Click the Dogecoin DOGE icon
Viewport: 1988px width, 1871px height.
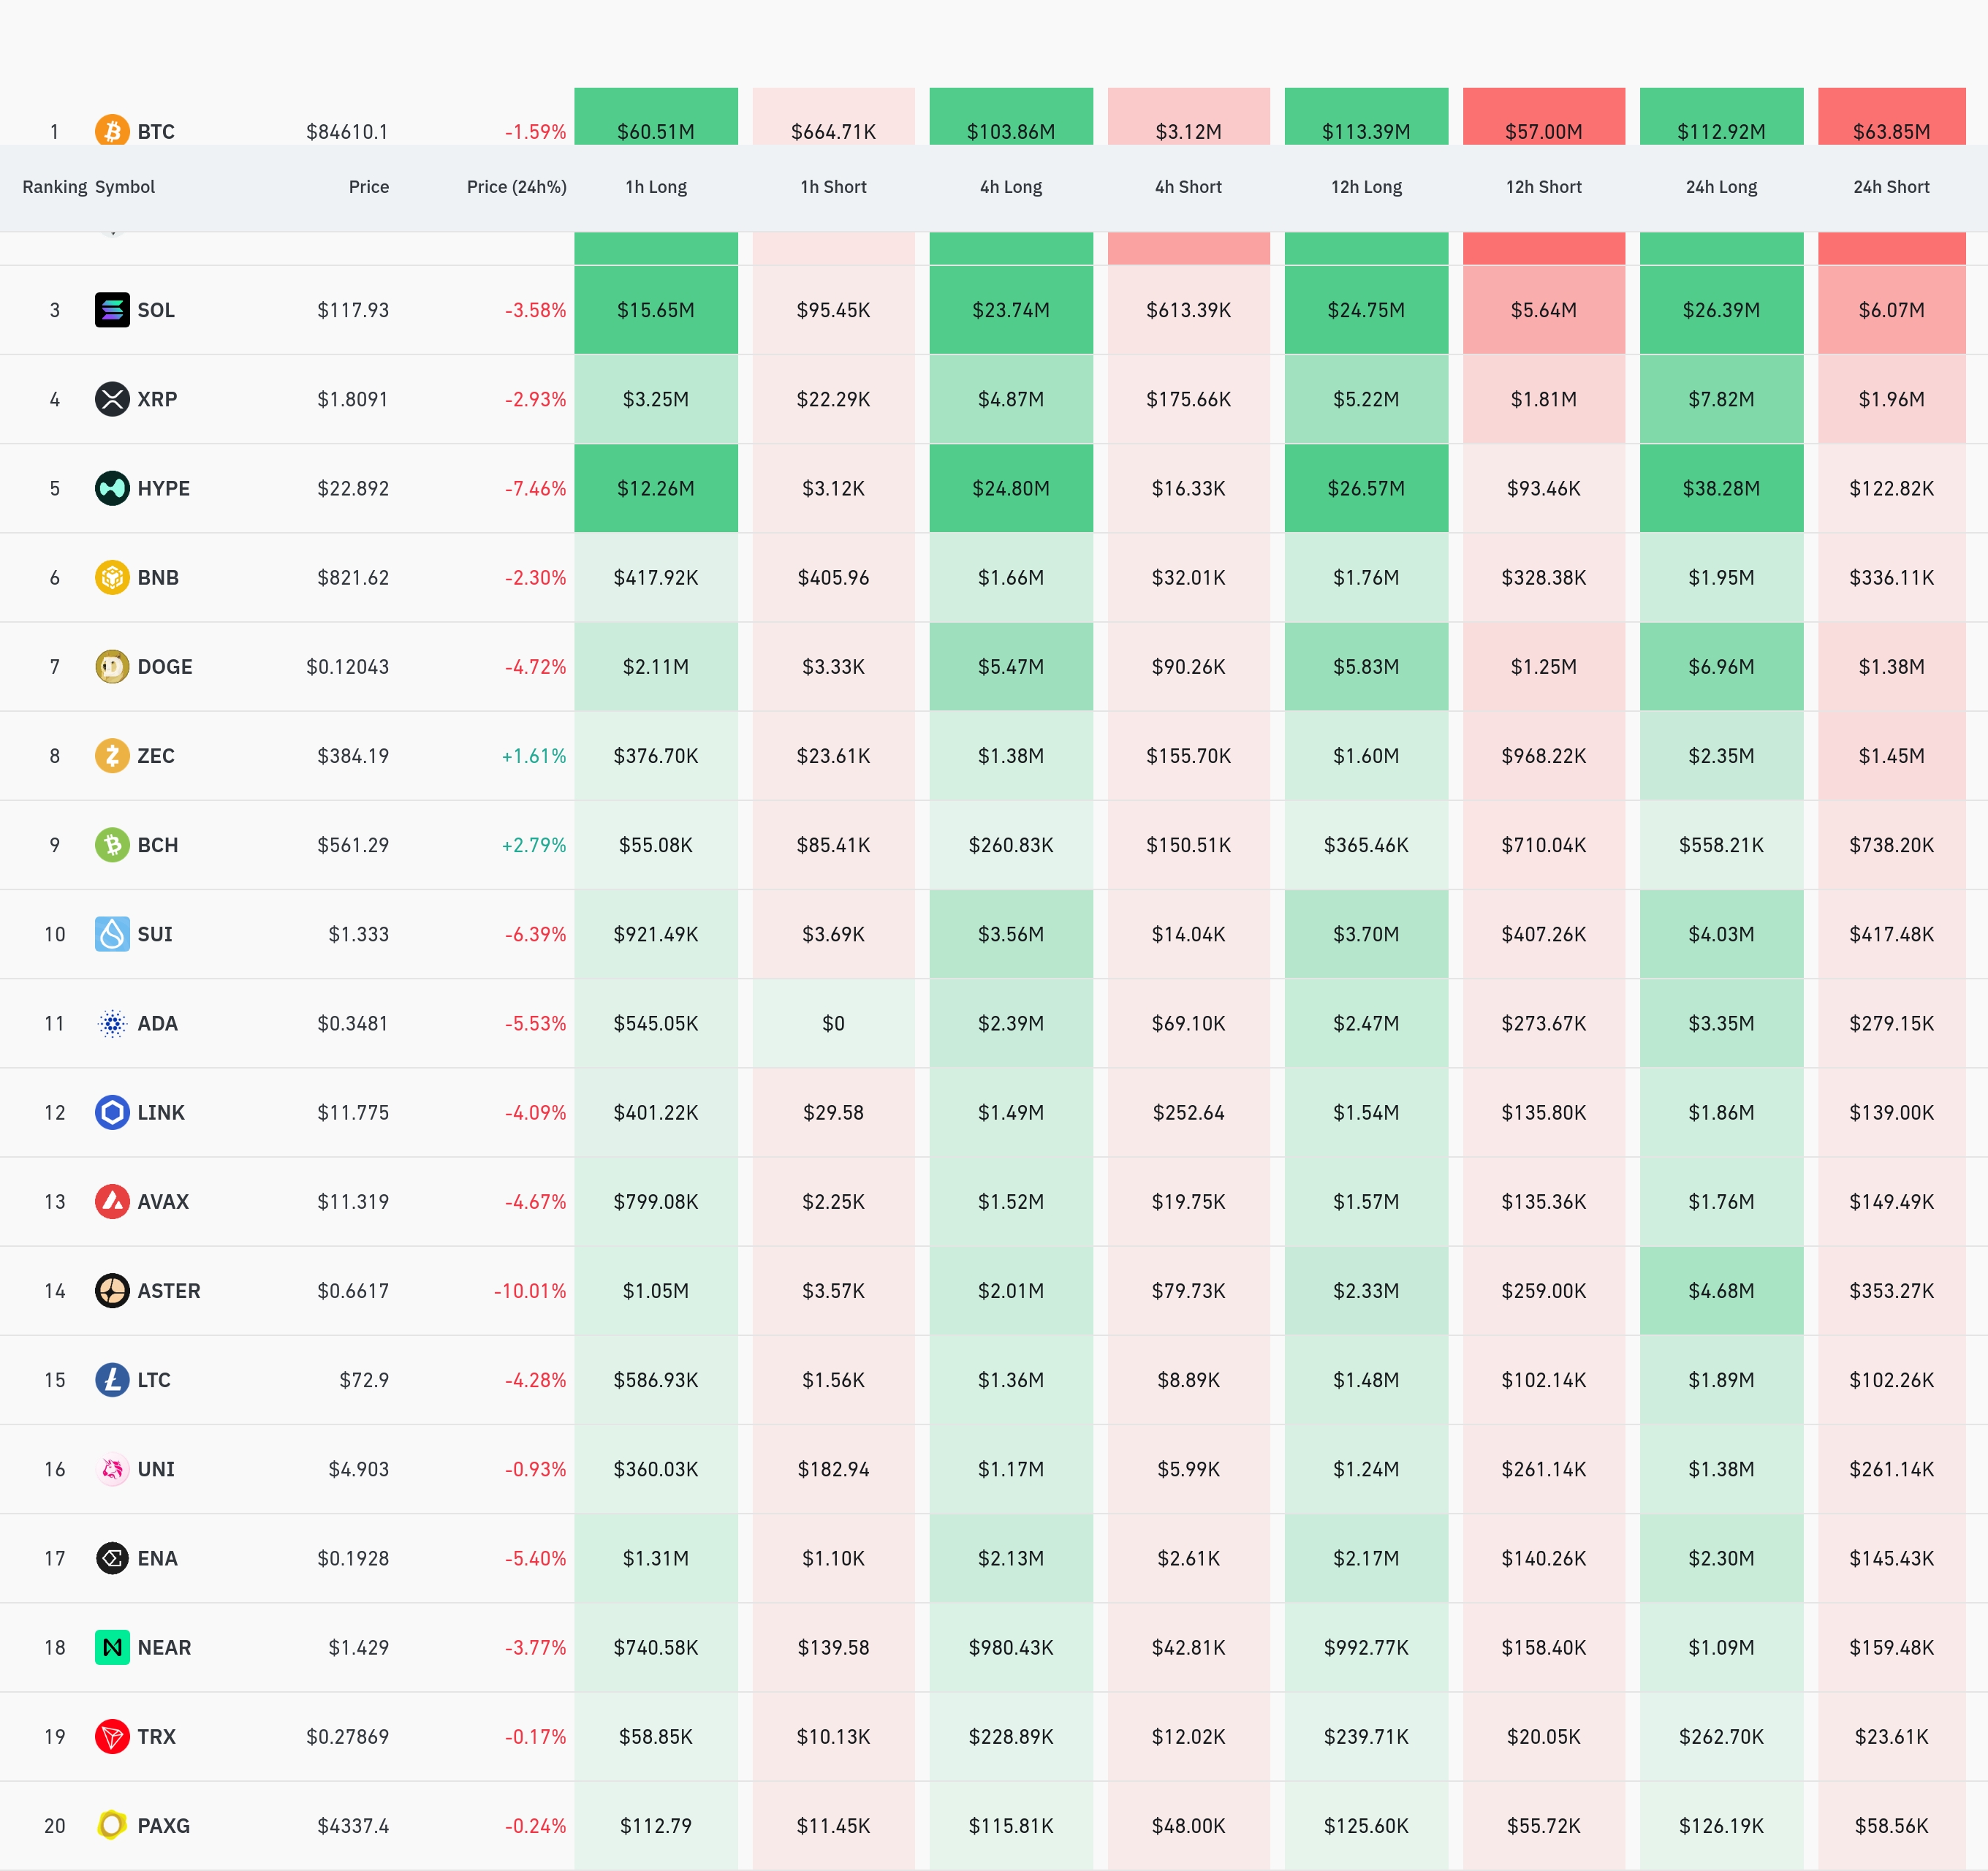pyautogui.click(x=112, y=666)
